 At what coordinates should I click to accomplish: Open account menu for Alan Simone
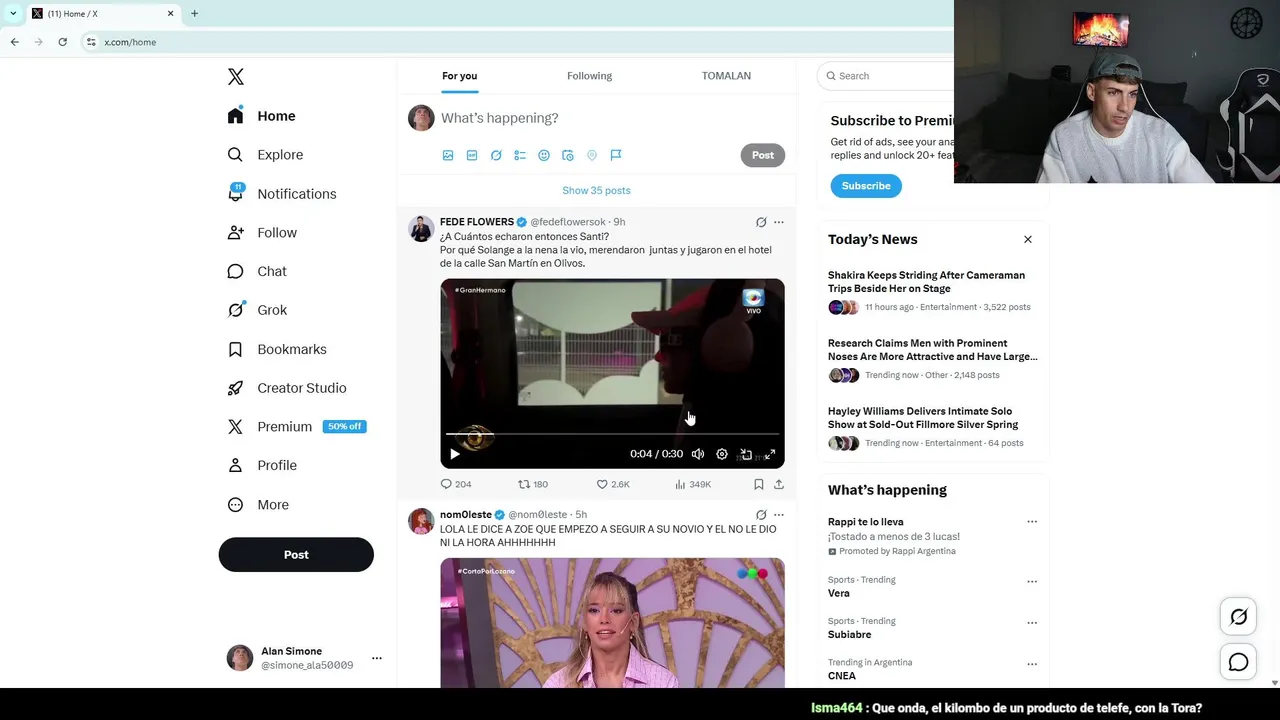[x=304, y=658]
